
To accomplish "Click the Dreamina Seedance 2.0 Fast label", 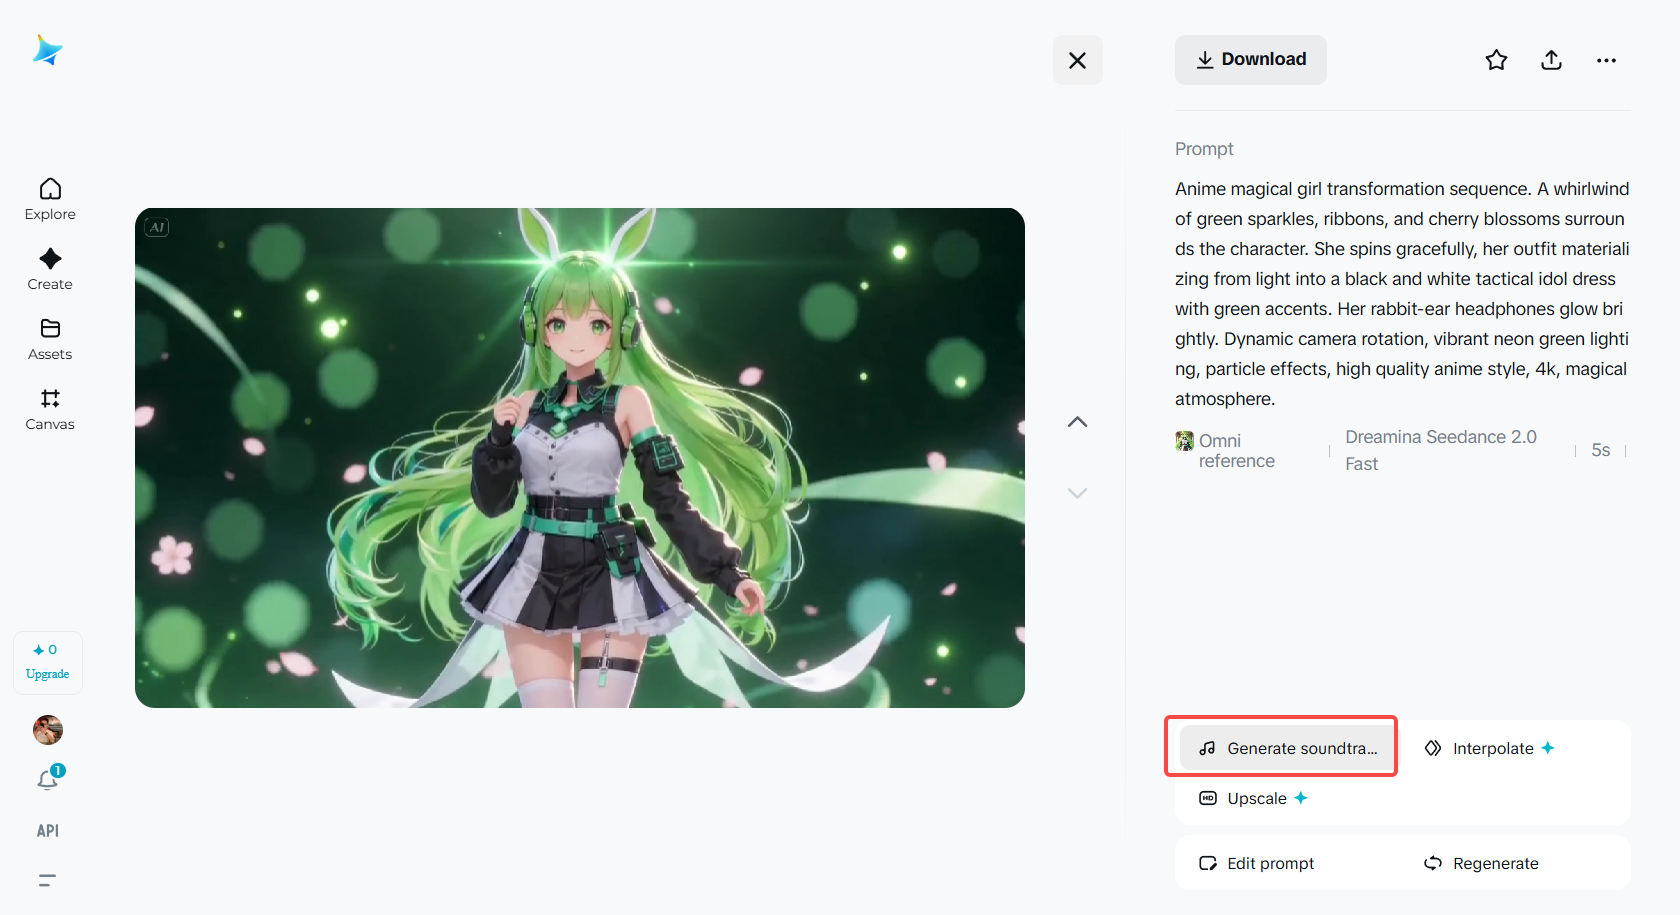I will click(x=1441, y=450).
